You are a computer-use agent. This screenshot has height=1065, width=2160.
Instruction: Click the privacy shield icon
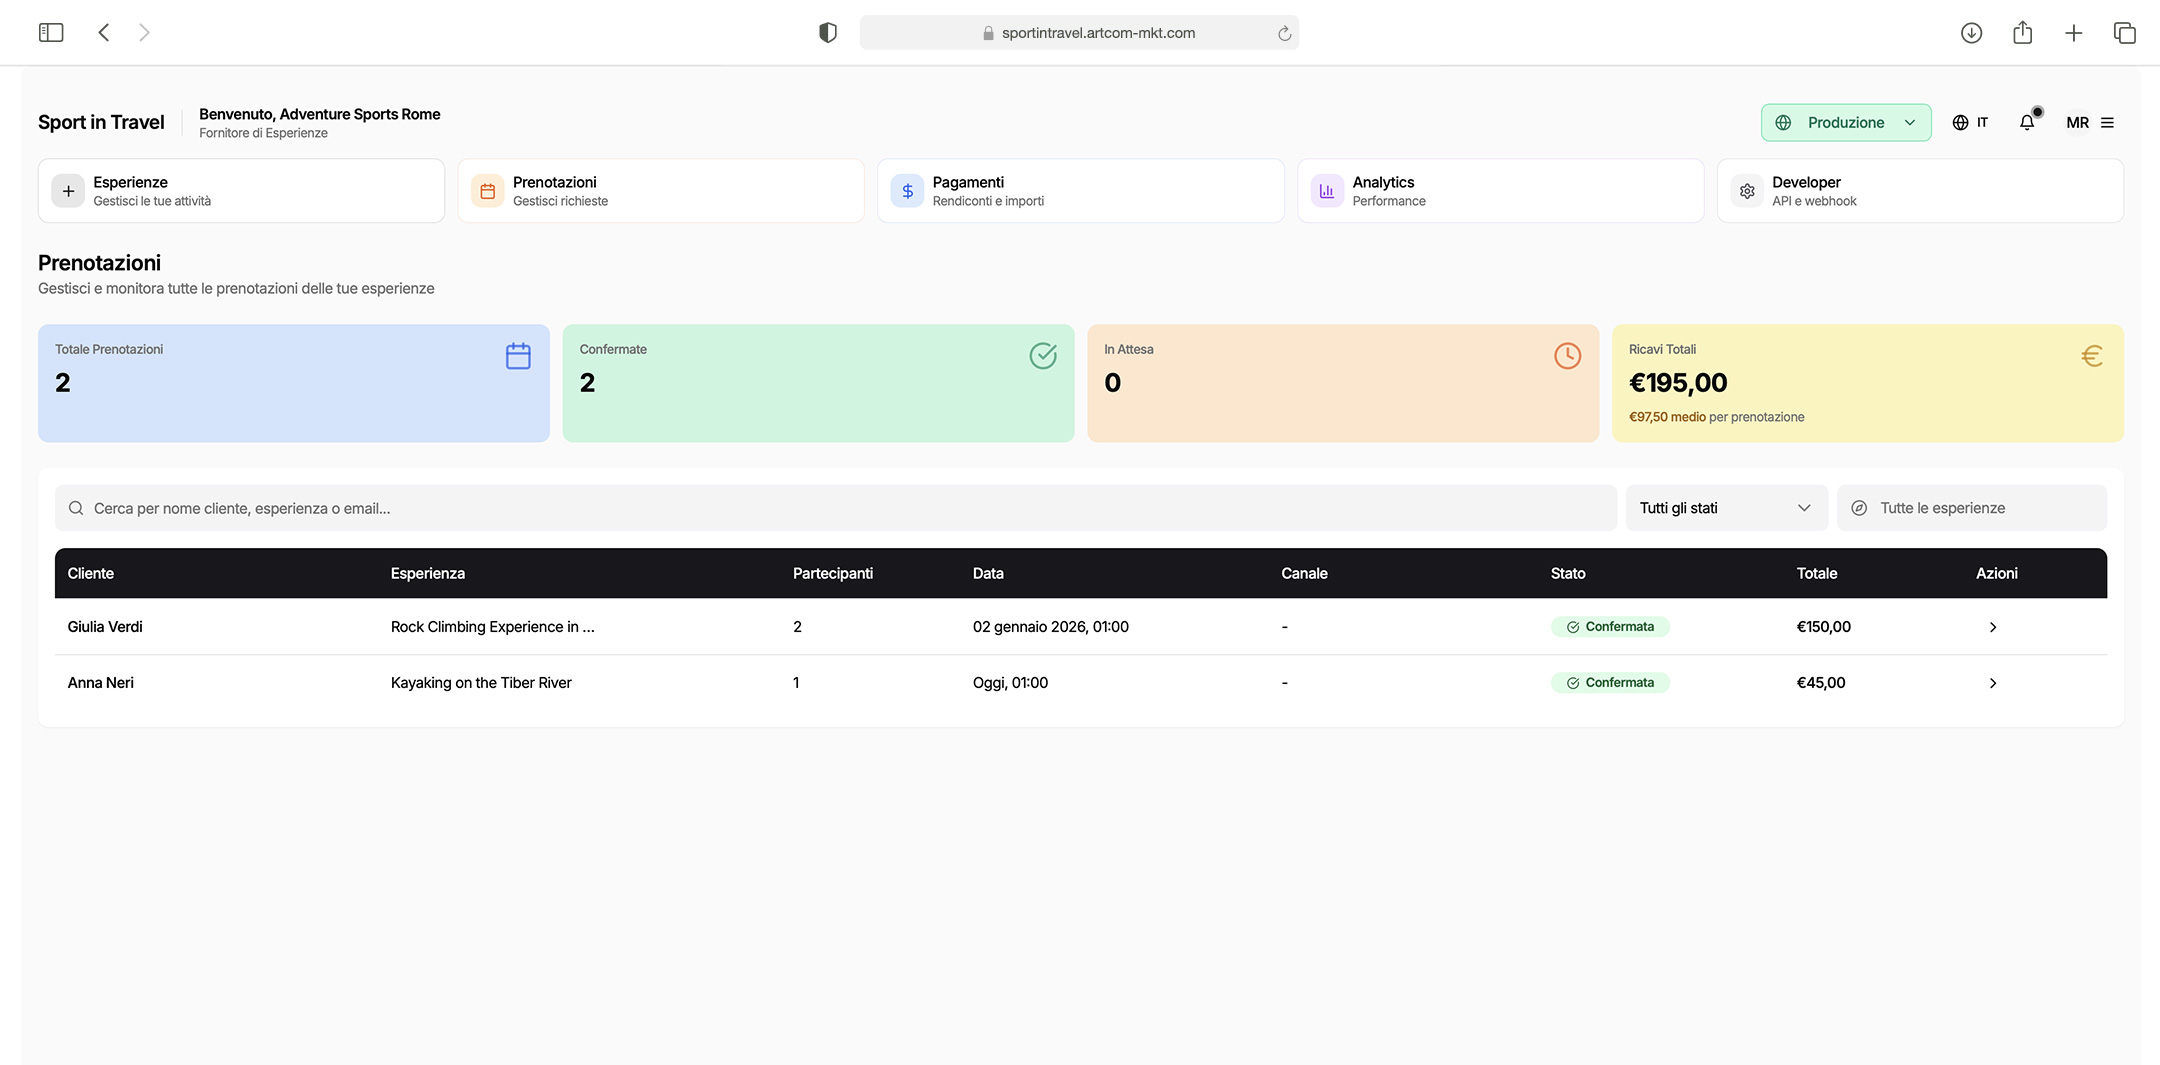tap(827, 33)
